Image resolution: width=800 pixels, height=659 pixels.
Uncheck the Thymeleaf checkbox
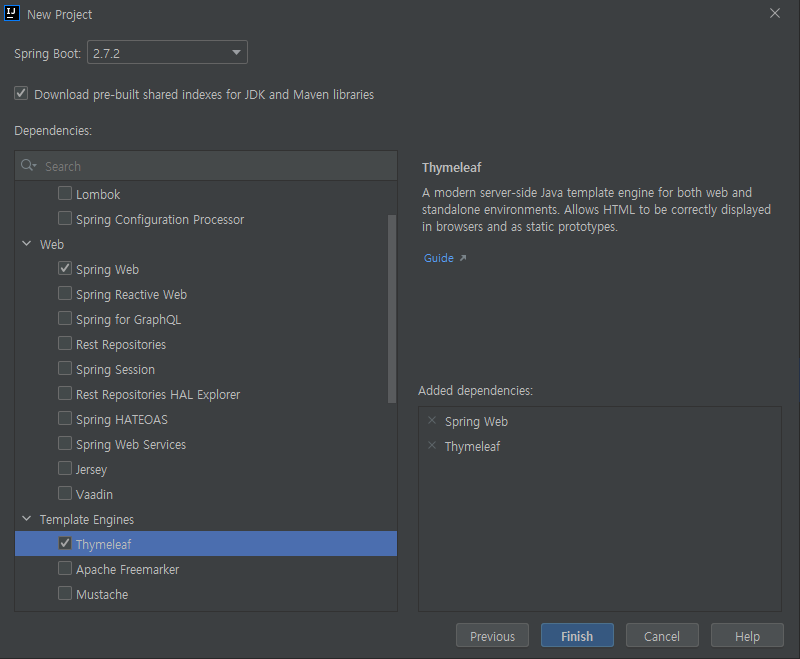coord(65,543)
